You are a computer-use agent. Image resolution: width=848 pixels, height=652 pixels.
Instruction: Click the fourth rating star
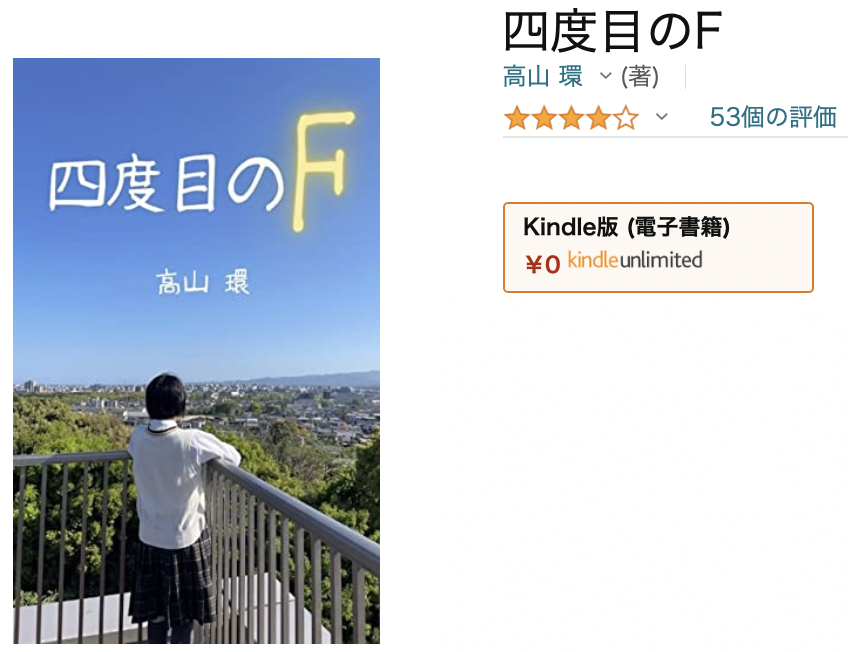coord(599,117)
